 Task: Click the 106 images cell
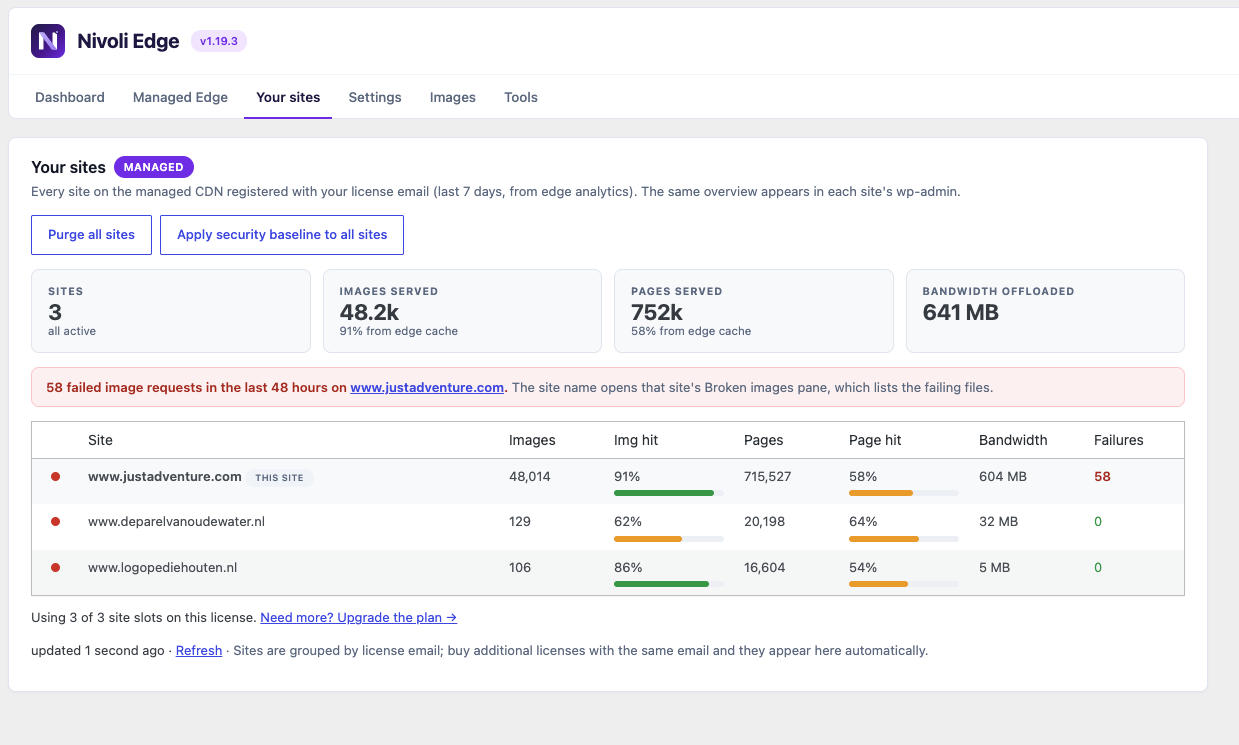click(520, 567)
